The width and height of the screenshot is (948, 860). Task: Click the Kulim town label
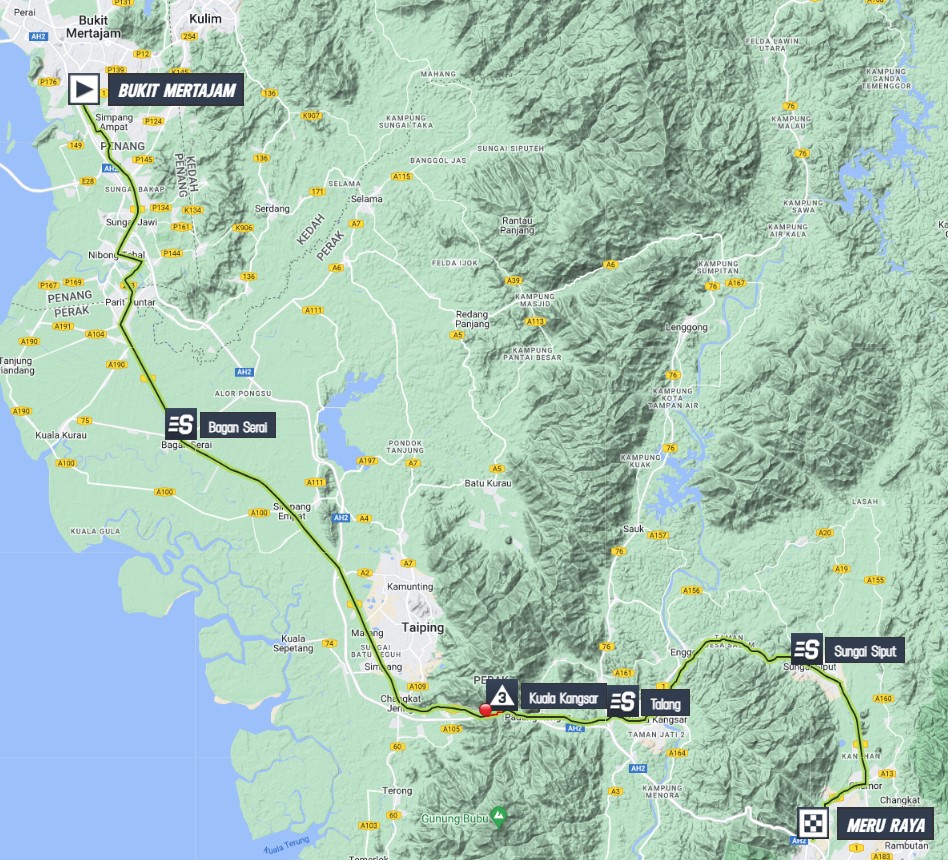[x=206, y=19]
